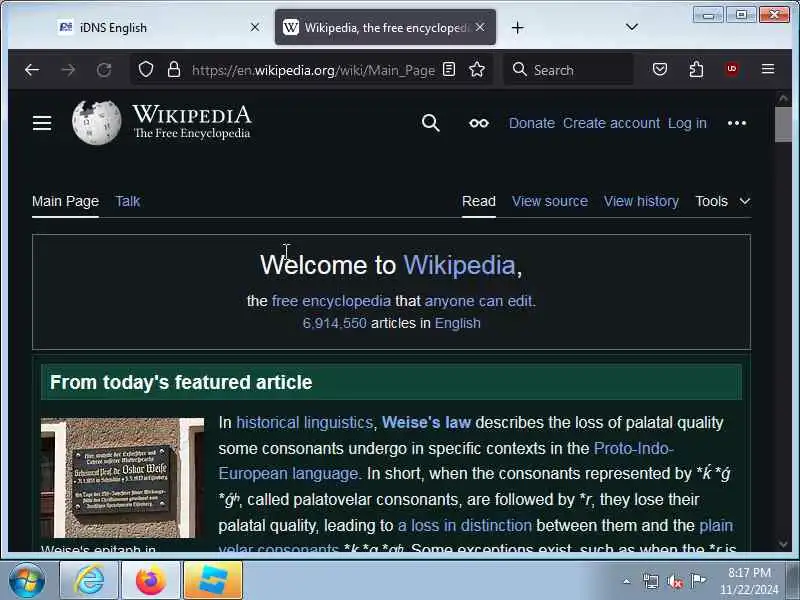Open the Extensions puzzle icon
The width and height of the screenshot is (800, 600).
coord(696,69)
